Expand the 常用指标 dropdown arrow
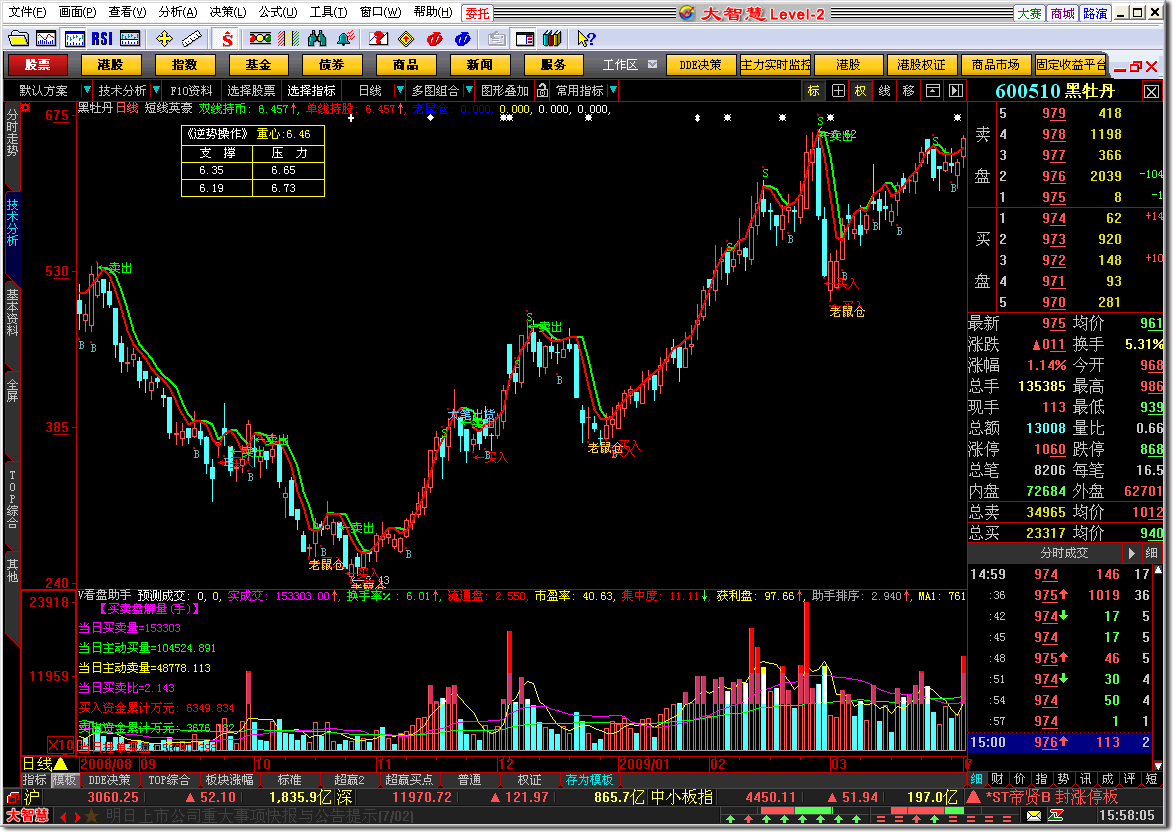The image size is (1176, 834). tap(614, 91)
